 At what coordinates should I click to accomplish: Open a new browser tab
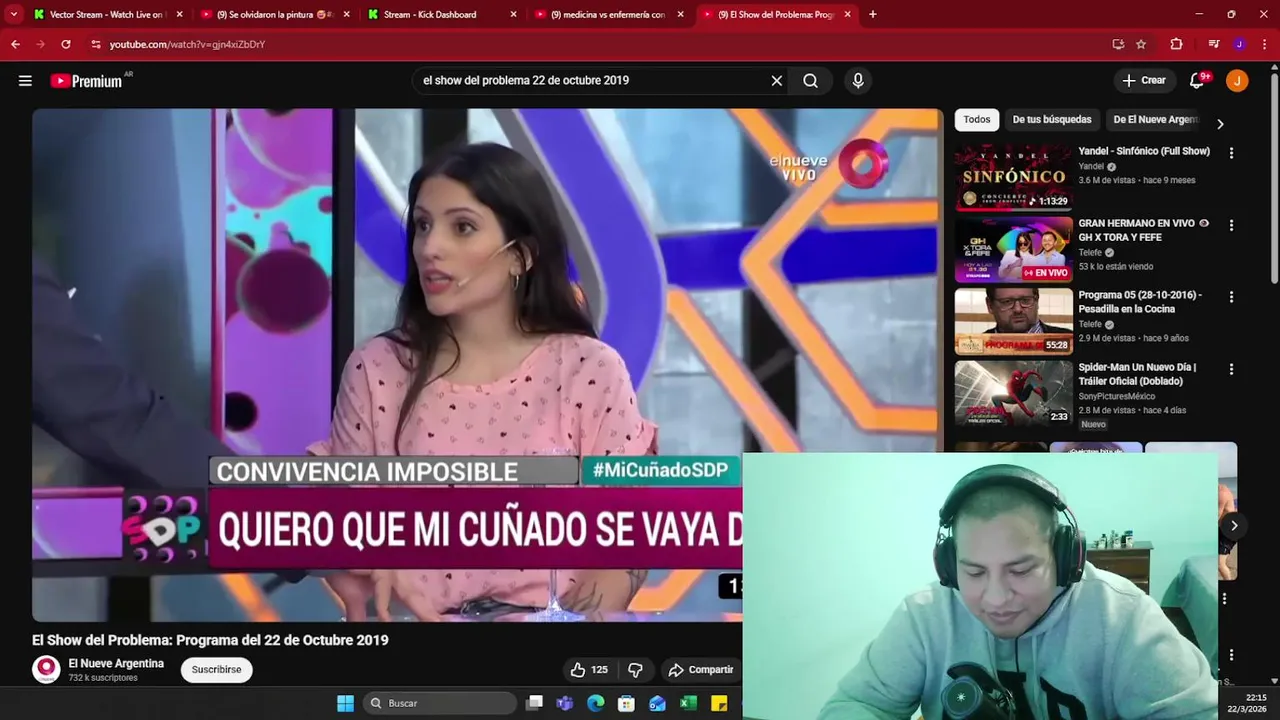[872, 14]
